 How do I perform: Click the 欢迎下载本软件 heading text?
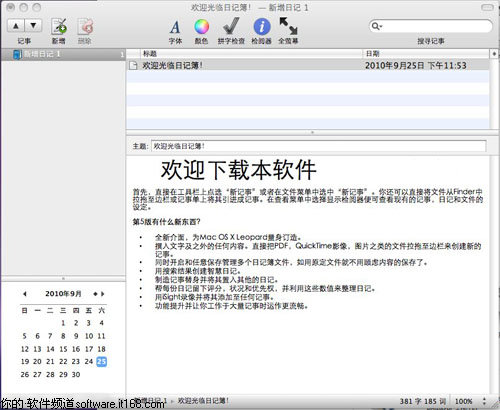(239, 170)
